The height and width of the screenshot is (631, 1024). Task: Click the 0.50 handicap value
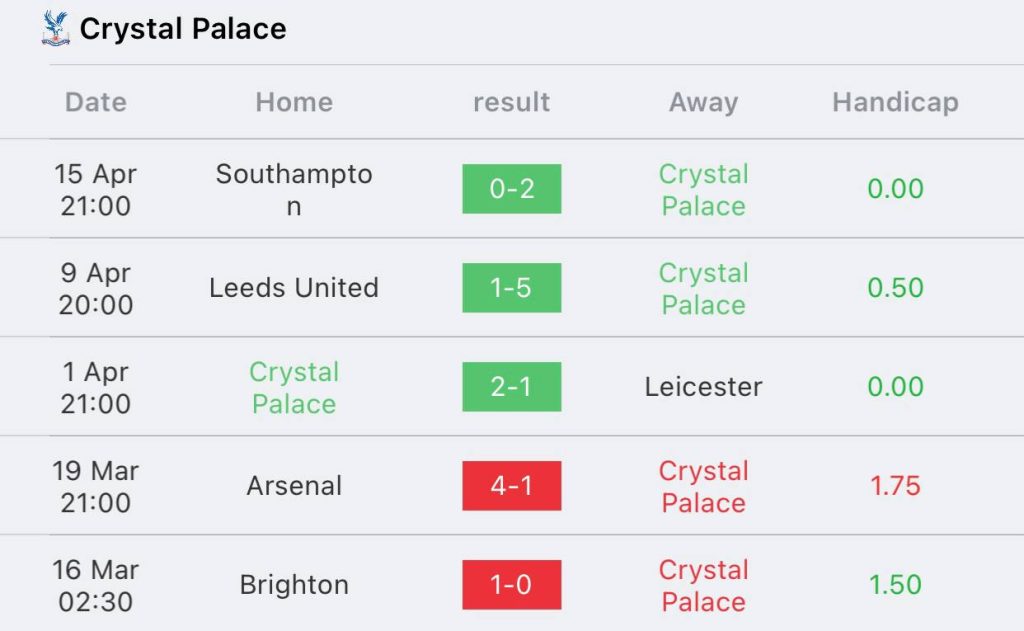coord(895,288)
